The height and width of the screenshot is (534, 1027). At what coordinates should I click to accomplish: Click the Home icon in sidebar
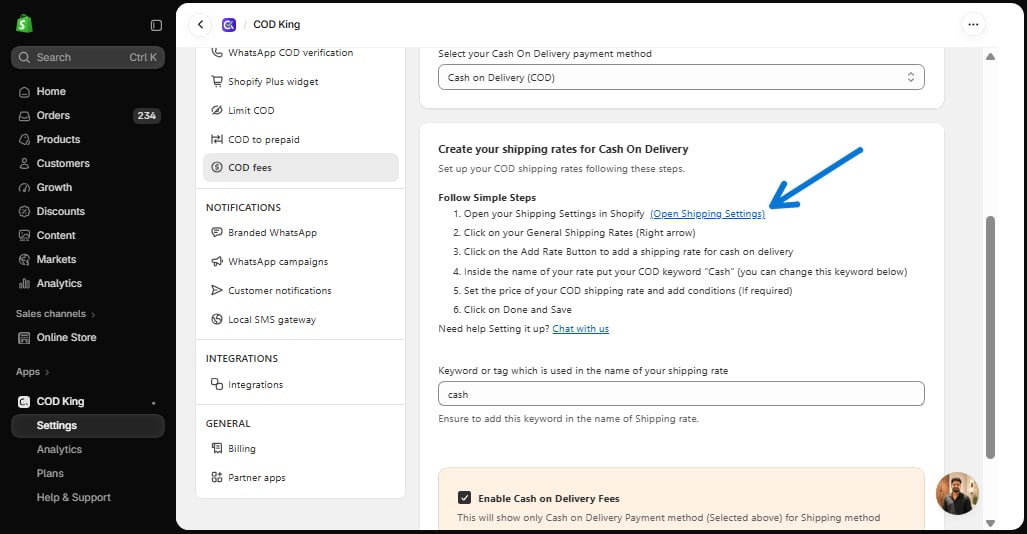[24, 92]
